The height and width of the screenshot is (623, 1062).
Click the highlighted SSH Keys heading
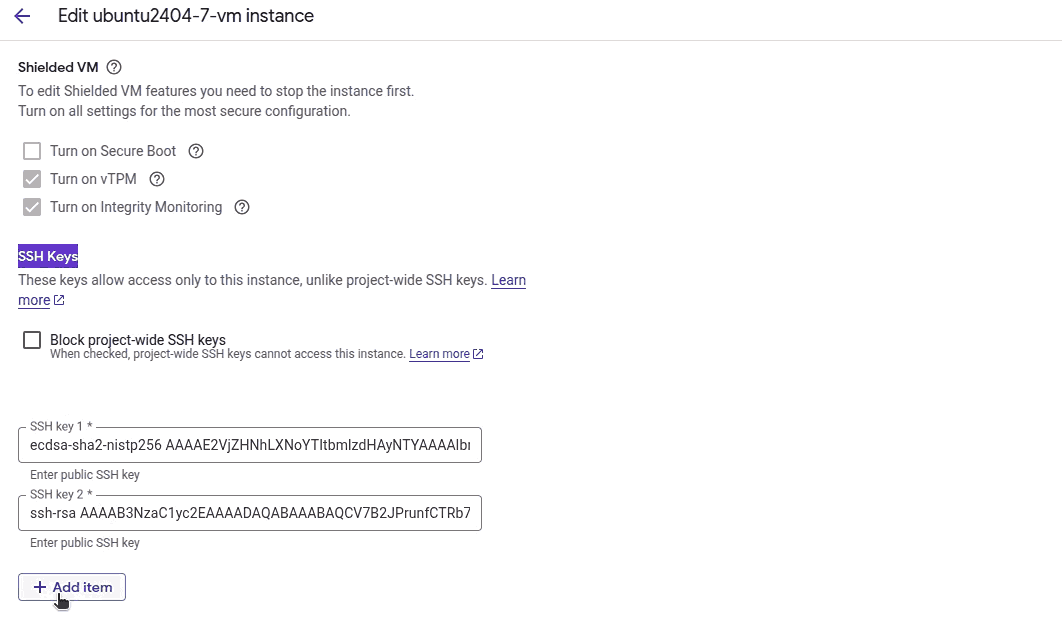coord(48,256)
